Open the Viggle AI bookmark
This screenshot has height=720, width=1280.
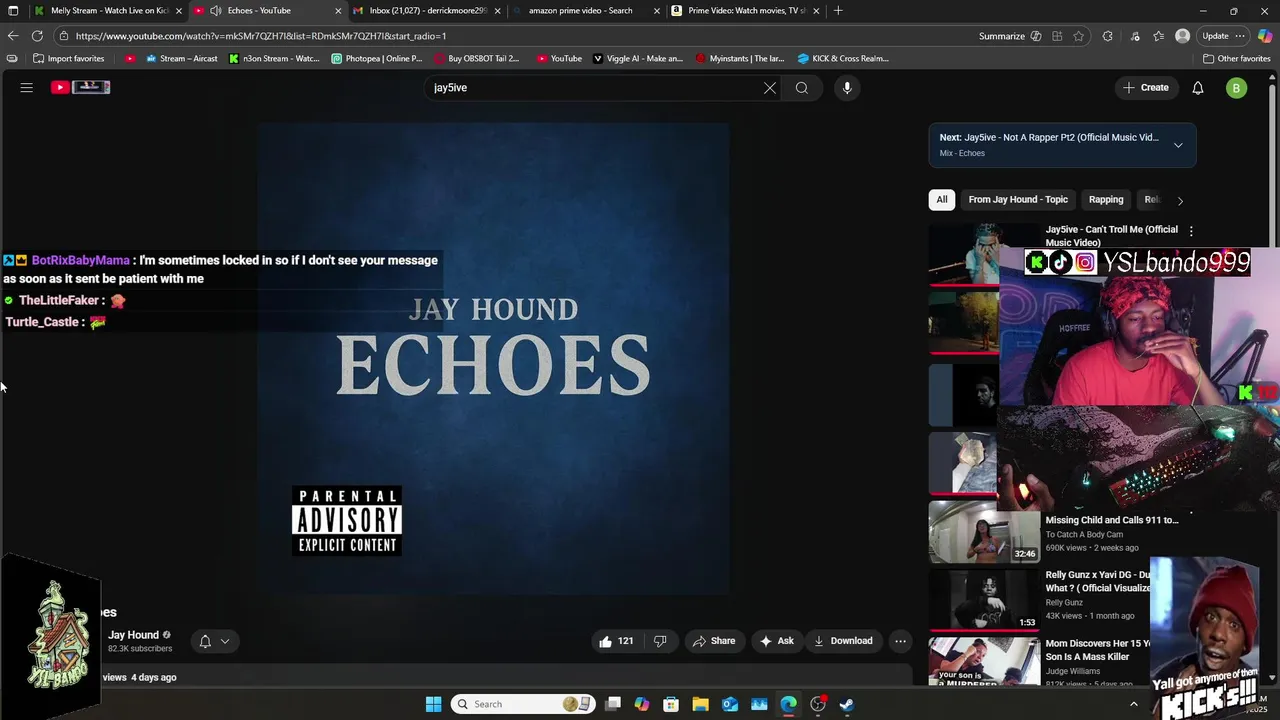637,58
